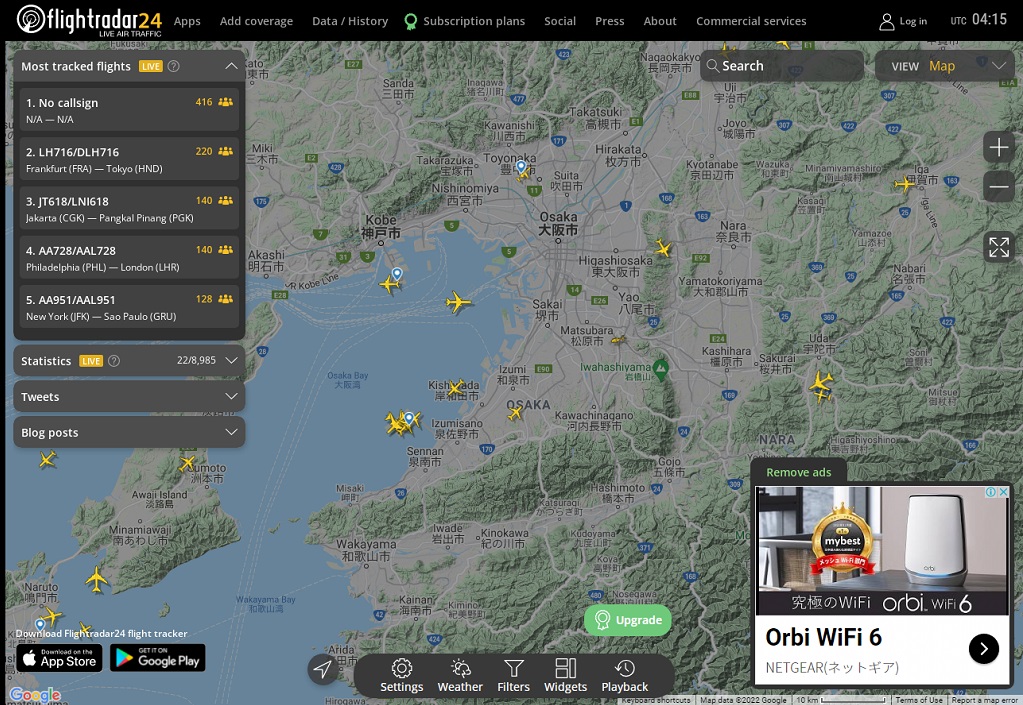The image size is (1023, 705).
Task: Open the VIEW Map dropdown
Action: 947,66
